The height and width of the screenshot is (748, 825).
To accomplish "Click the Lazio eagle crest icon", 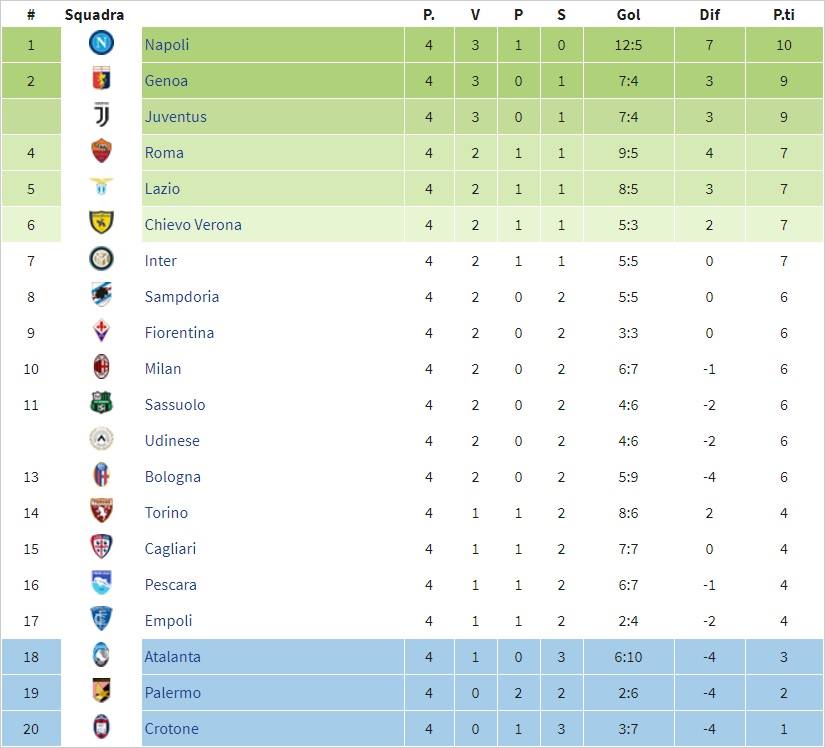I will pyautogui.click(x=101, y=188).
